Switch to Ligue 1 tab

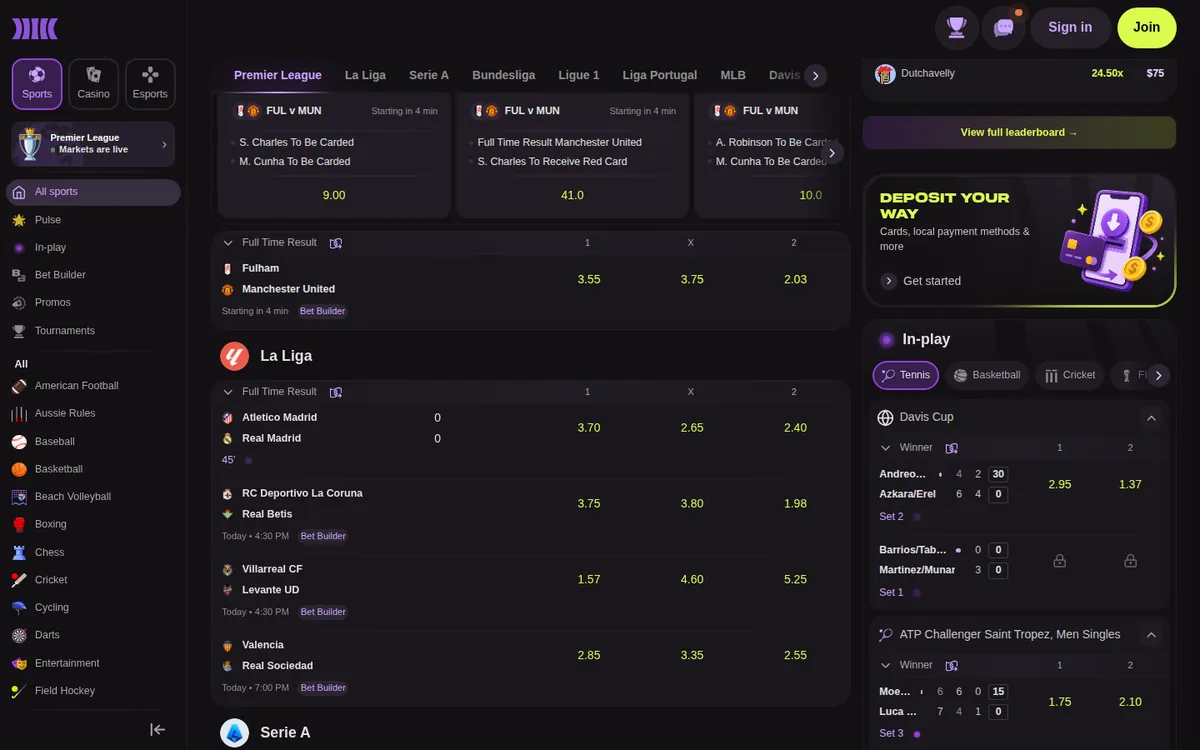[579, 75]
